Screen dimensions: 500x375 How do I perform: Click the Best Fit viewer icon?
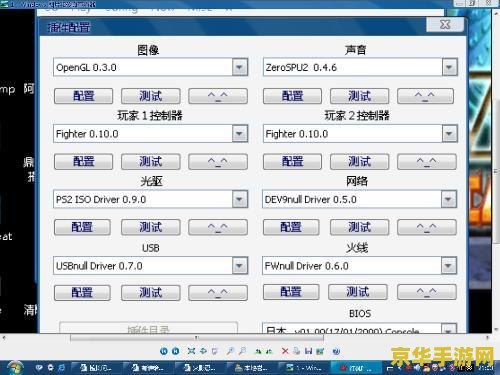point(191,351)
